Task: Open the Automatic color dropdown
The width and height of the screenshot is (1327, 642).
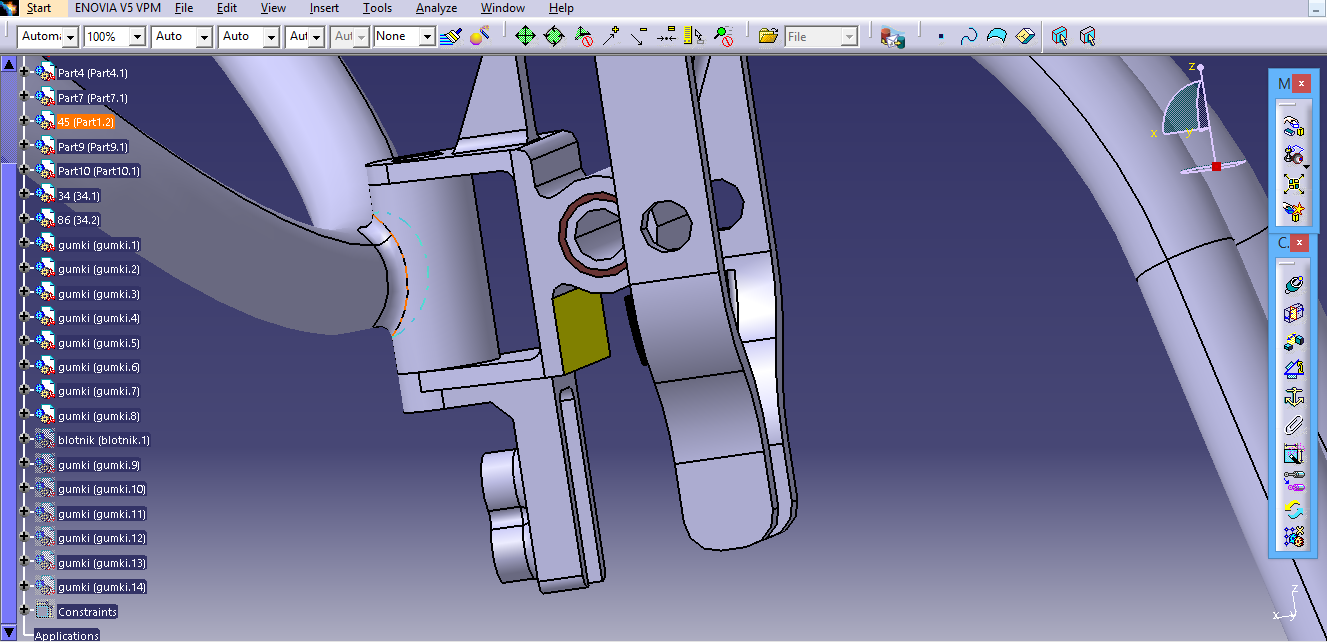Action: (x=70, y=37)
